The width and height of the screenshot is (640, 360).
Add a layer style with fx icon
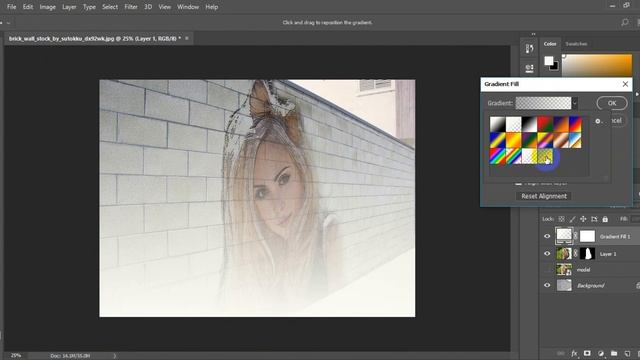(574, 353)
